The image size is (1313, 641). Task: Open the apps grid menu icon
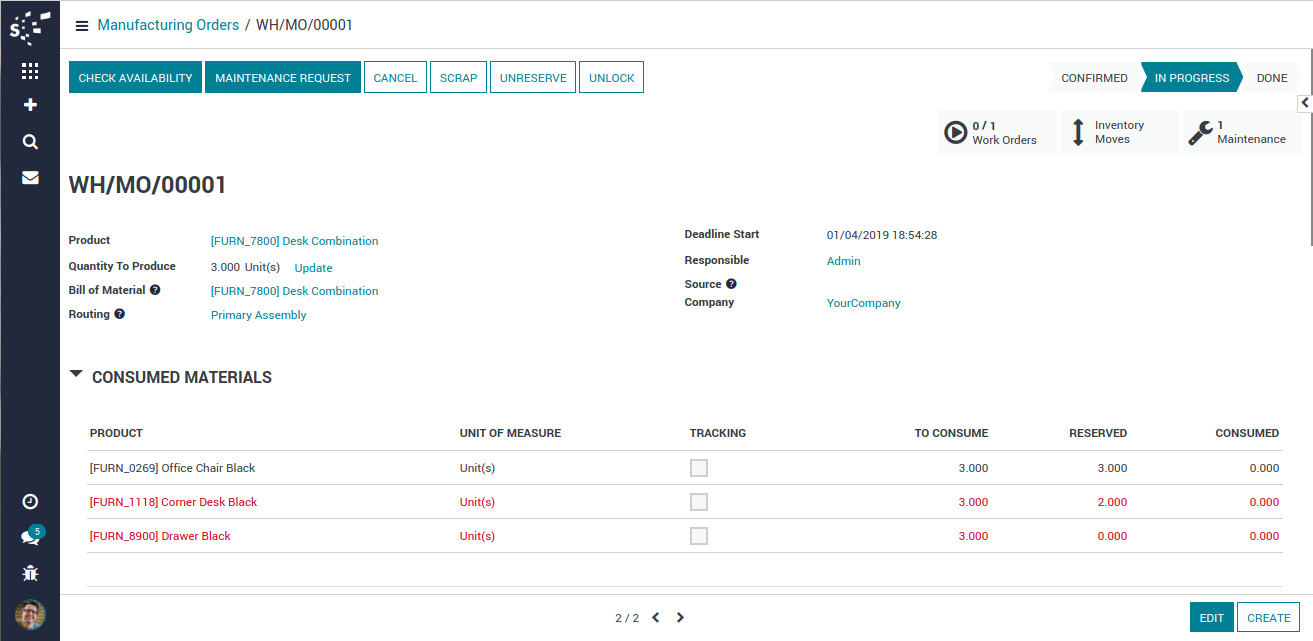point(30,71)
